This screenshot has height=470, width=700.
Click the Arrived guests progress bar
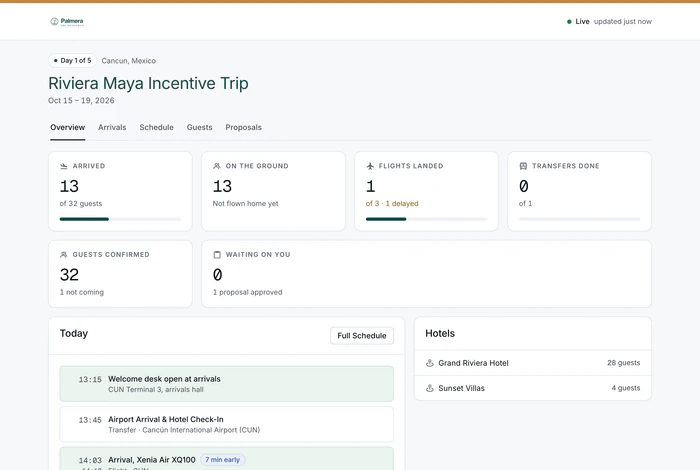tap(120, 219)
